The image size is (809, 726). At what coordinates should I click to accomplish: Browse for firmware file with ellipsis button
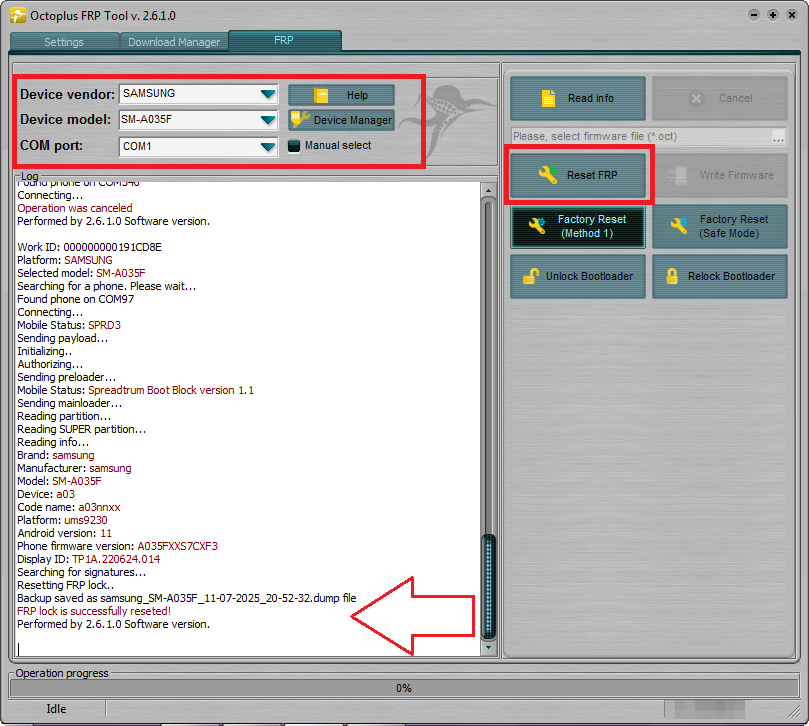point(779,137)
